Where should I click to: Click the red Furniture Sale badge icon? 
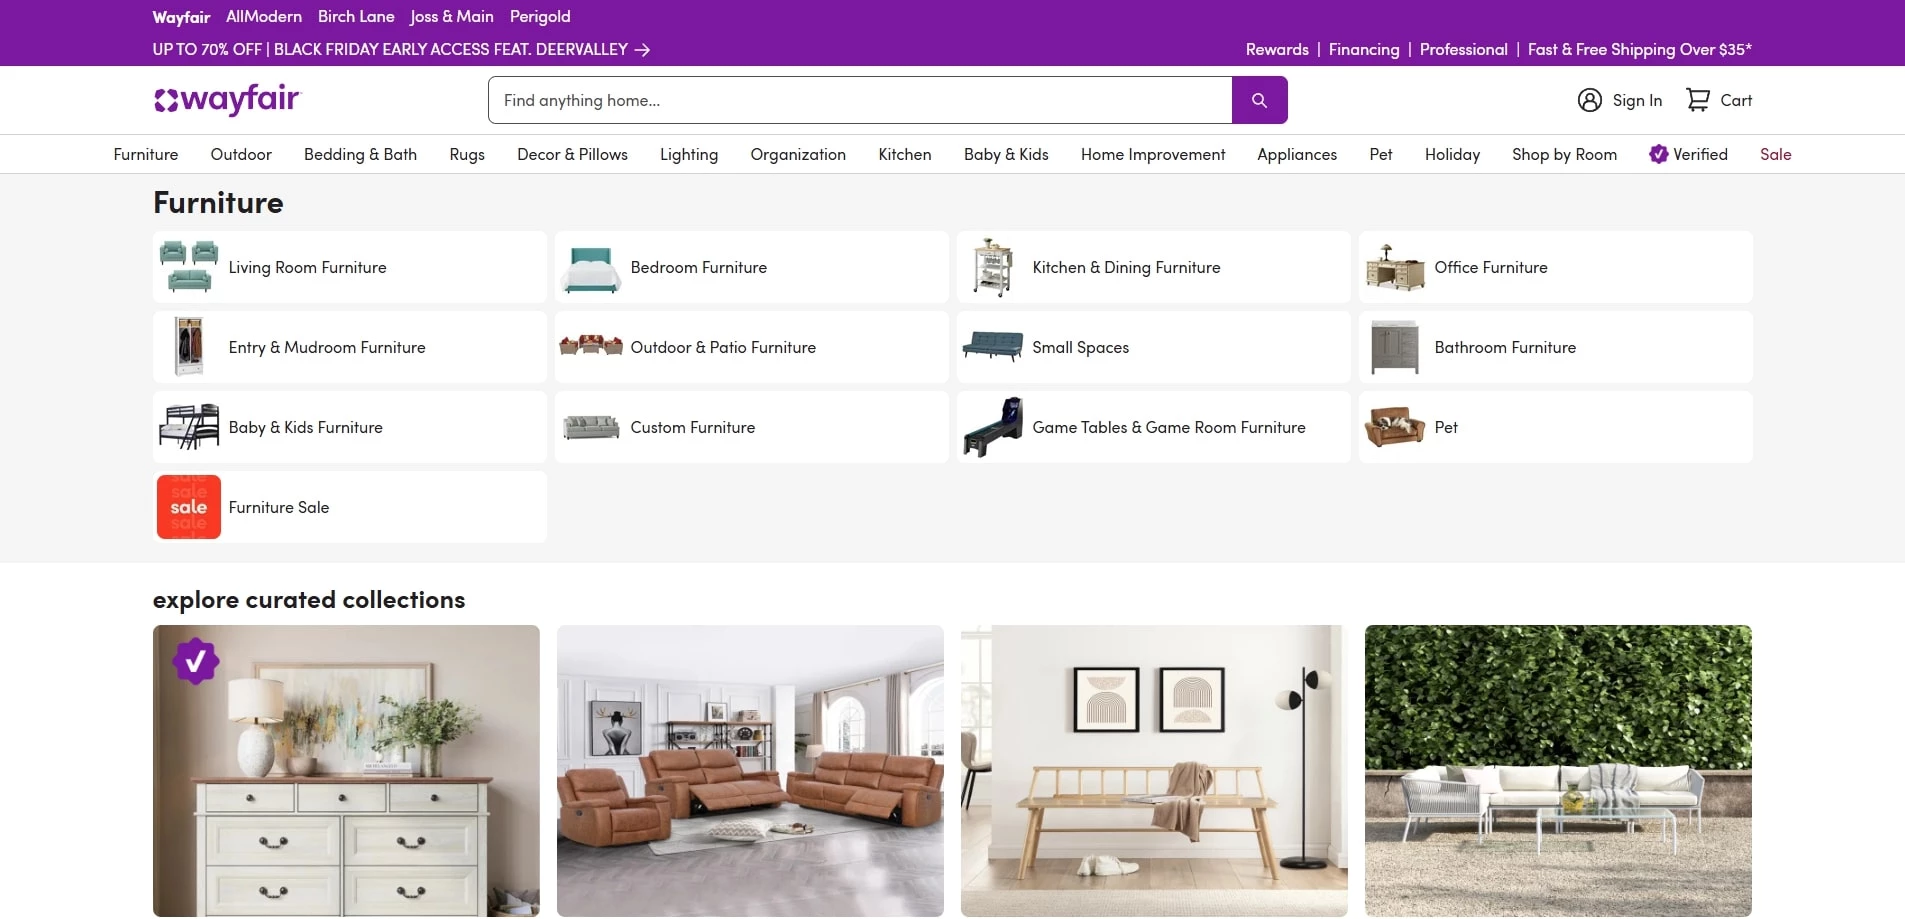pos(188,507)
